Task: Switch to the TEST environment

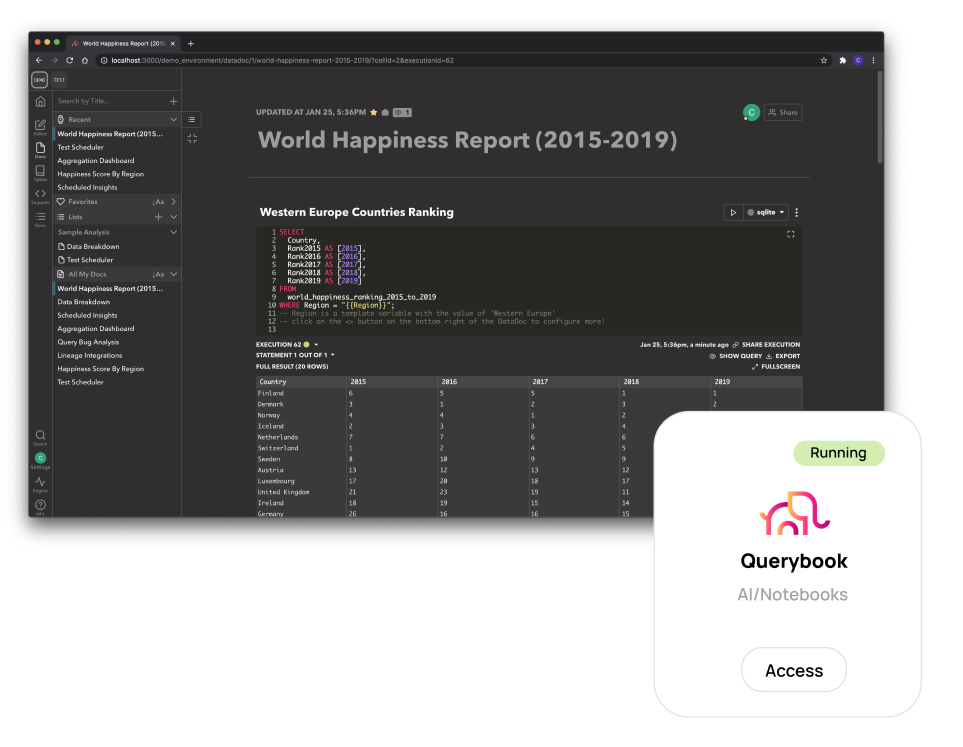Action: coord(59,80)
